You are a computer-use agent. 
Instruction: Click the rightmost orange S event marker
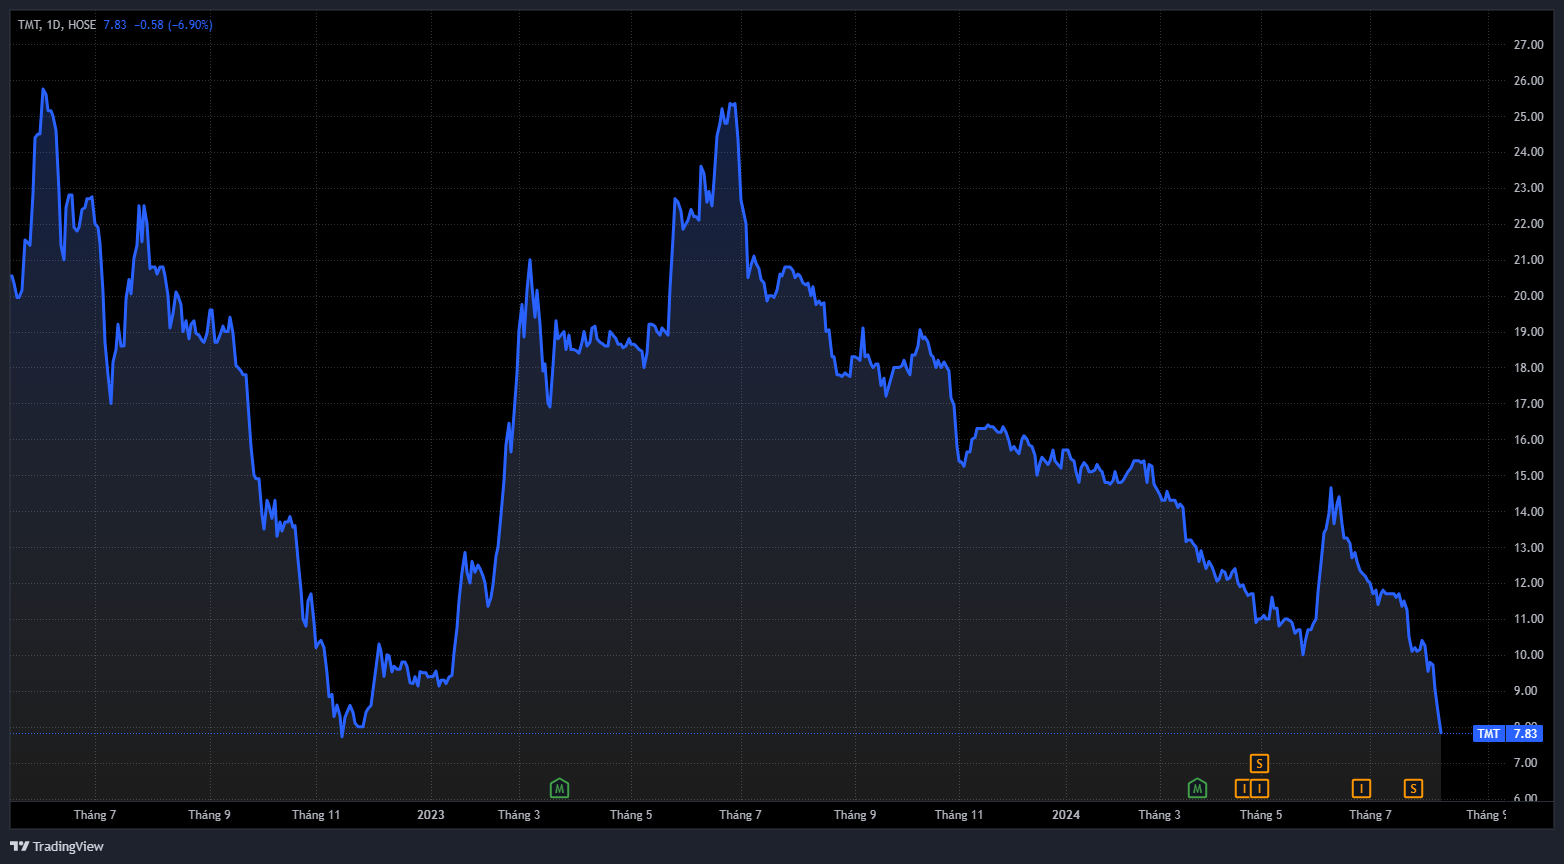tap(1413, 789)
